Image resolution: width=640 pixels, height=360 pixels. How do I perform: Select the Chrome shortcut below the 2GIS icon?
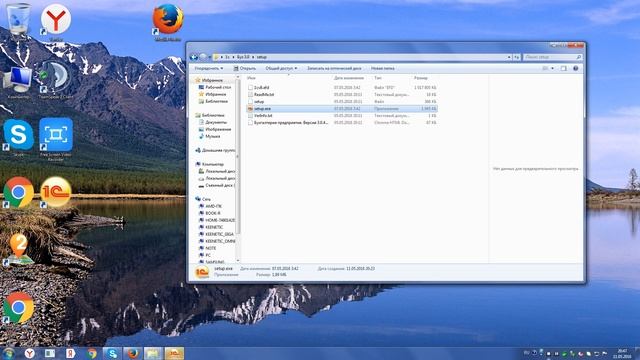[x=18, y=308]
